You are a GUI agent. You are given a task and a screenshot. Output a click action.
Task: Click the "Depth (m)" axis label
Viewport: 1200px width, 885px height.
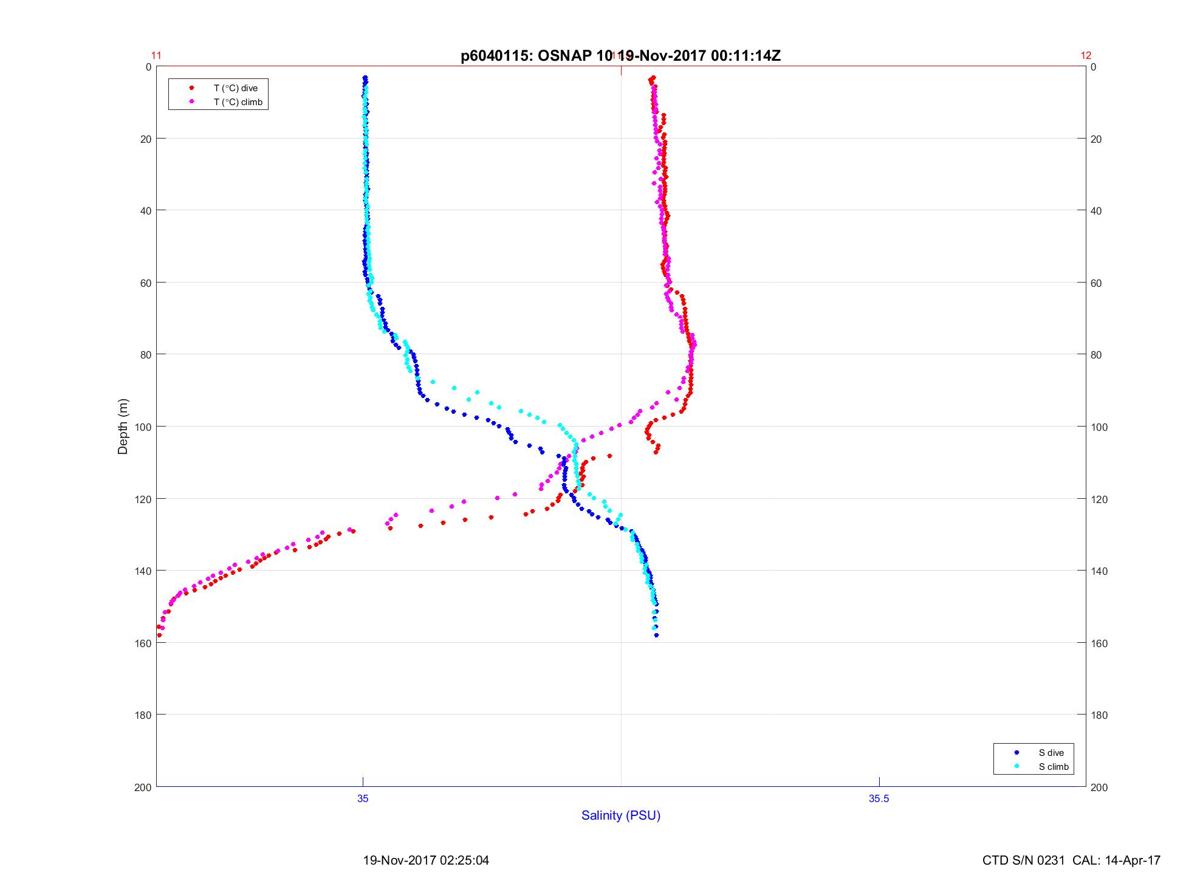(x=123, y=426)
